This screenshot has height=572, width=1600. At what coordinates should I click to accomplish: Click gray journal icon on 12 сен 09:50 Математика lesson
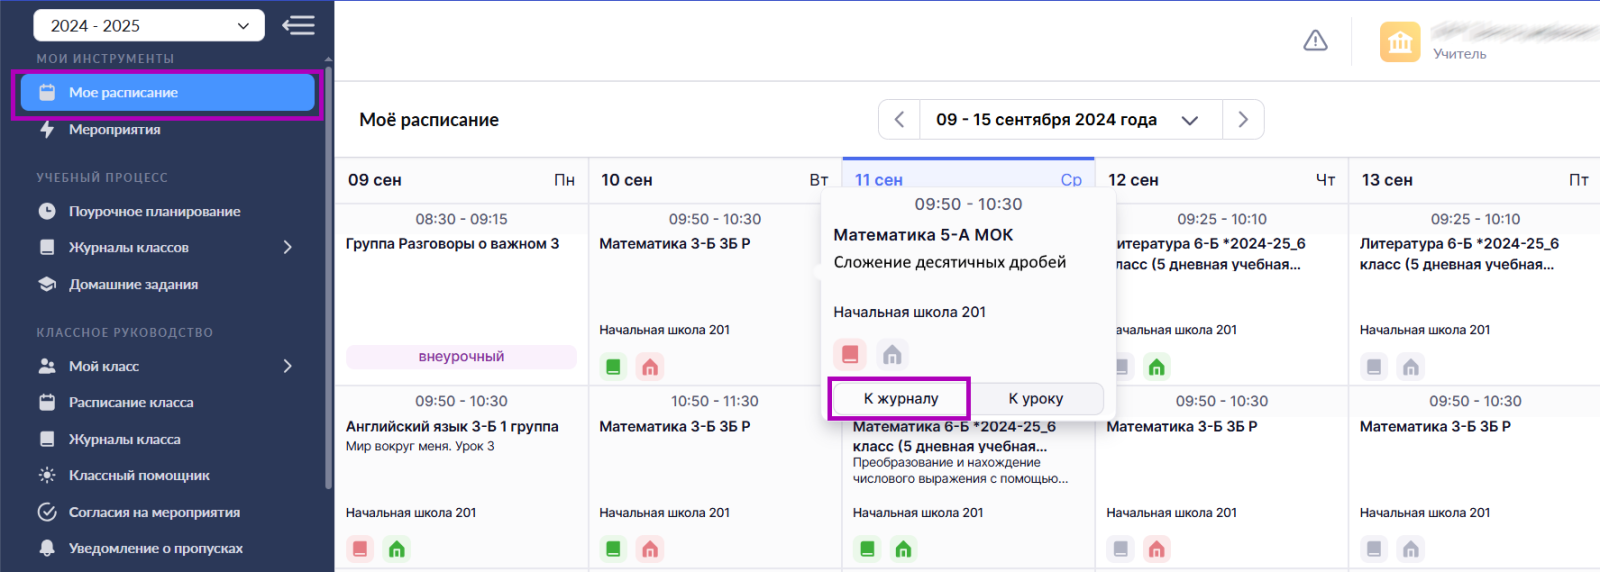pos(1120,549)
